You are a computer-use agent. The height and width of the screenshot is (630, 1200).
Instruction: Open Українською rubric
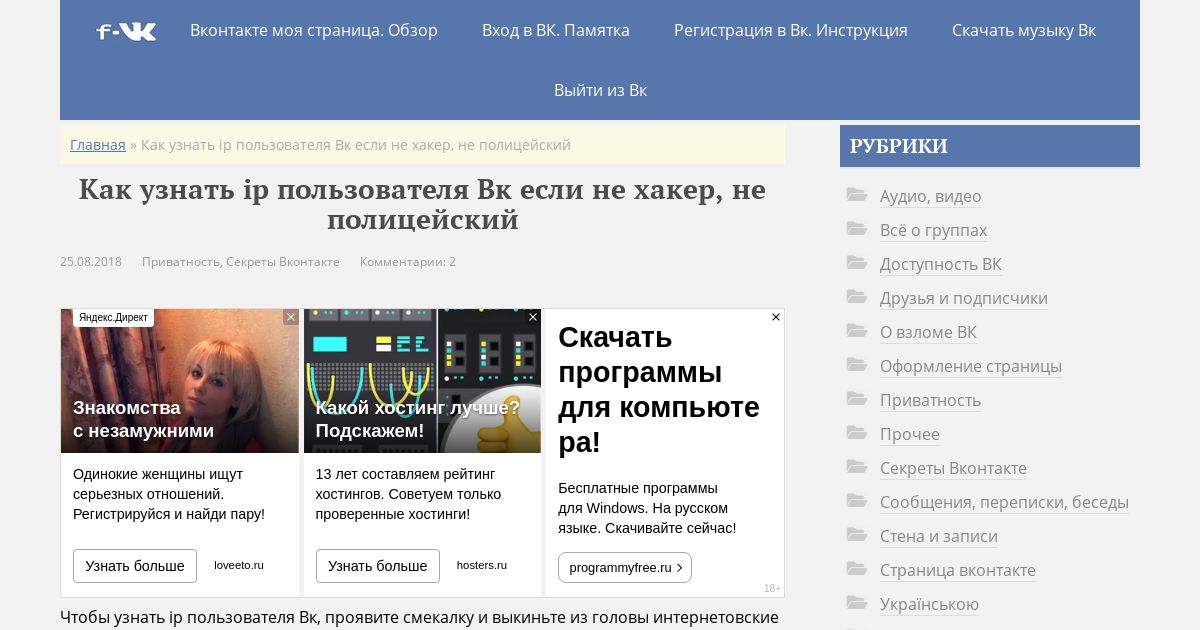click(x=929, y=605)
